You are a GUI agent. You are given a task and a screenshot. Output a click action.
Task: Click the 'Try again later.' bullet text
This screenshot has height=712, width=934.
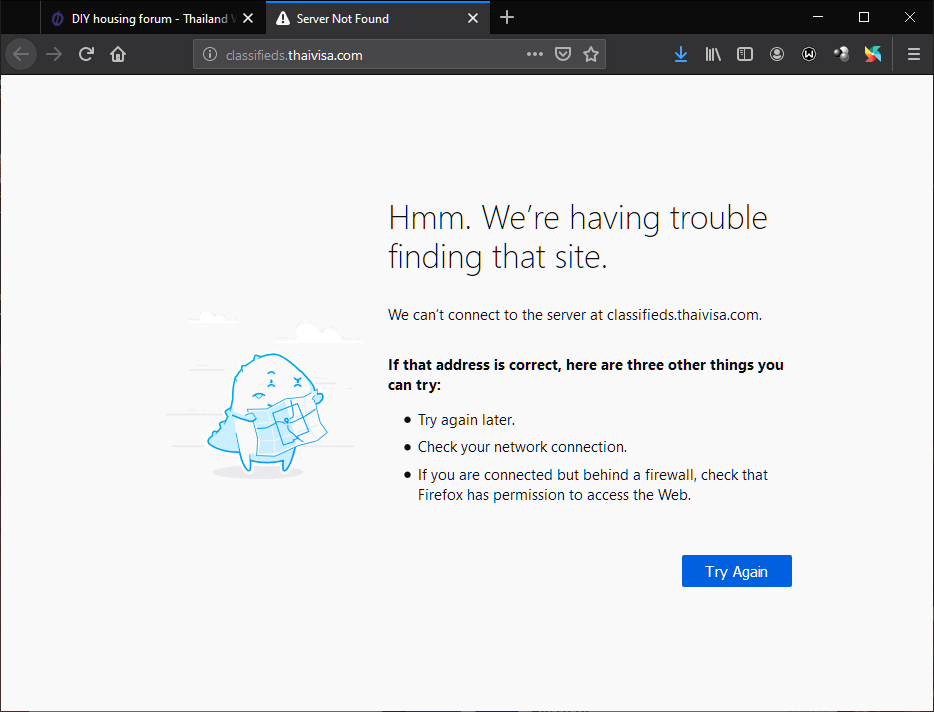[466, 420]
